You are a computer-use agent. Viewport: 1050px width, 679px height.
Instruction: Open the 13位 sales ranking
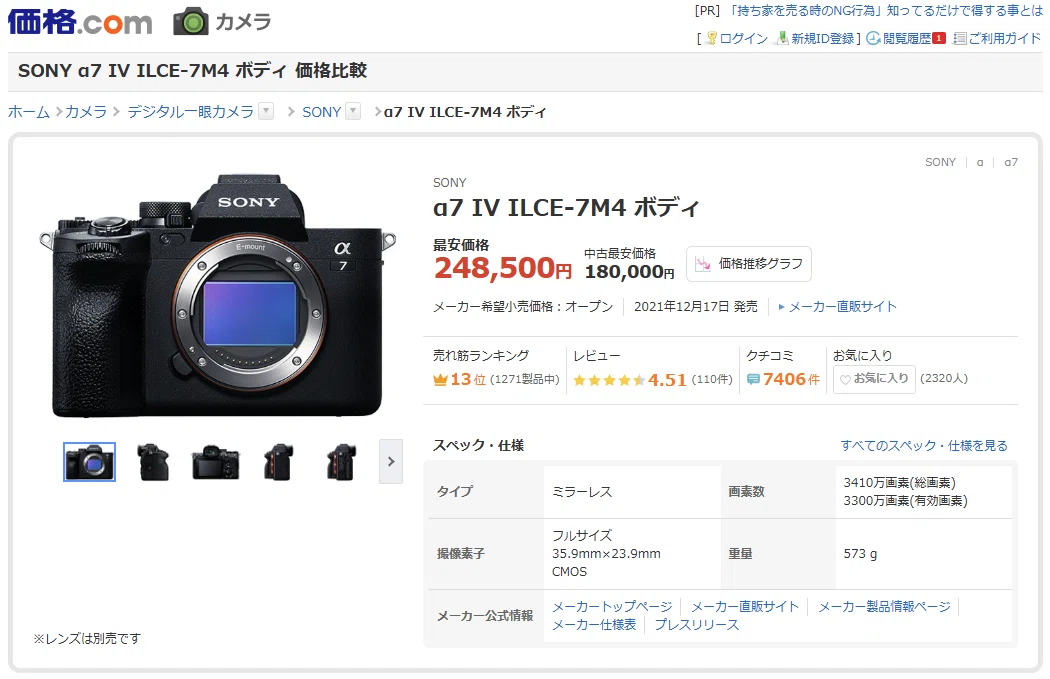pyautogui.click(x=467, y=379)
